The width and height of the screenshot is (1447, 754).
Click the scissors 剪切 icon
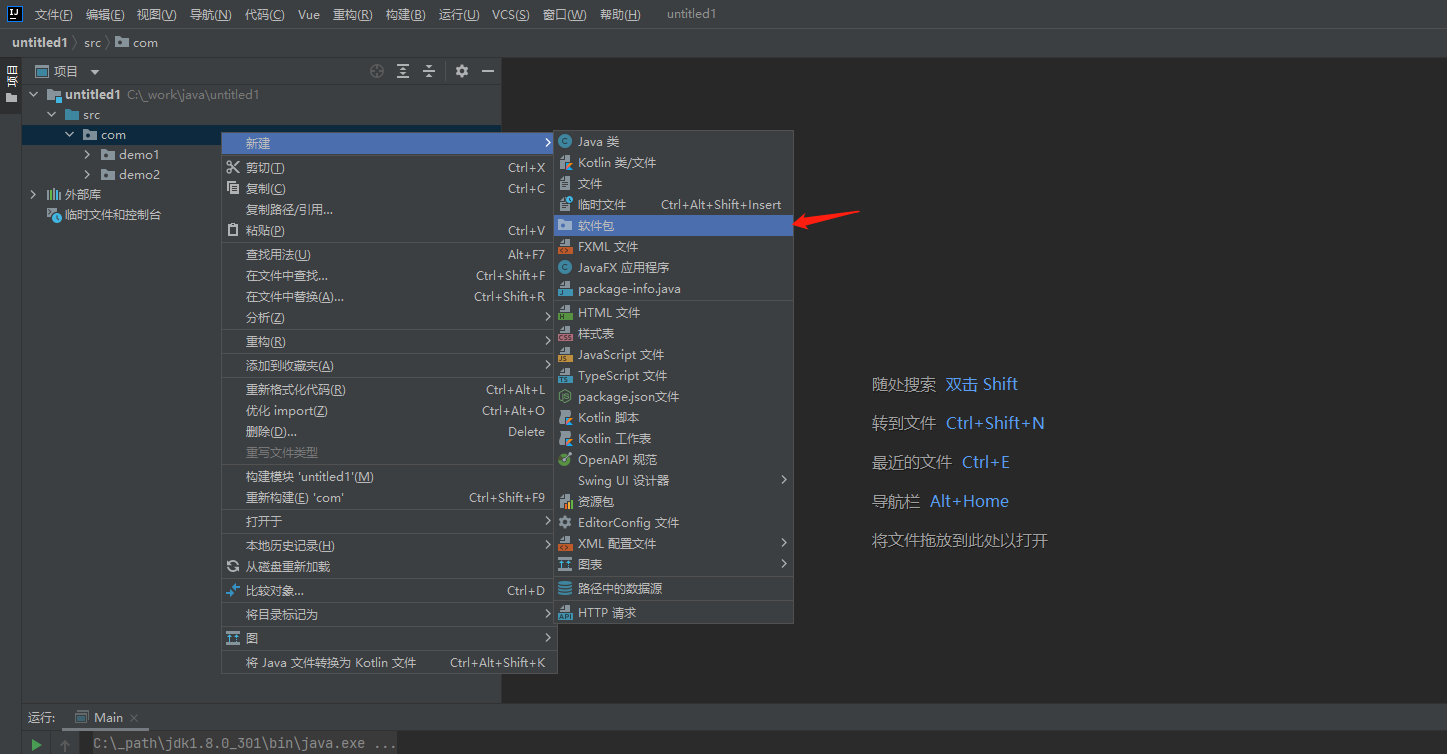click(x=233, y=168)
